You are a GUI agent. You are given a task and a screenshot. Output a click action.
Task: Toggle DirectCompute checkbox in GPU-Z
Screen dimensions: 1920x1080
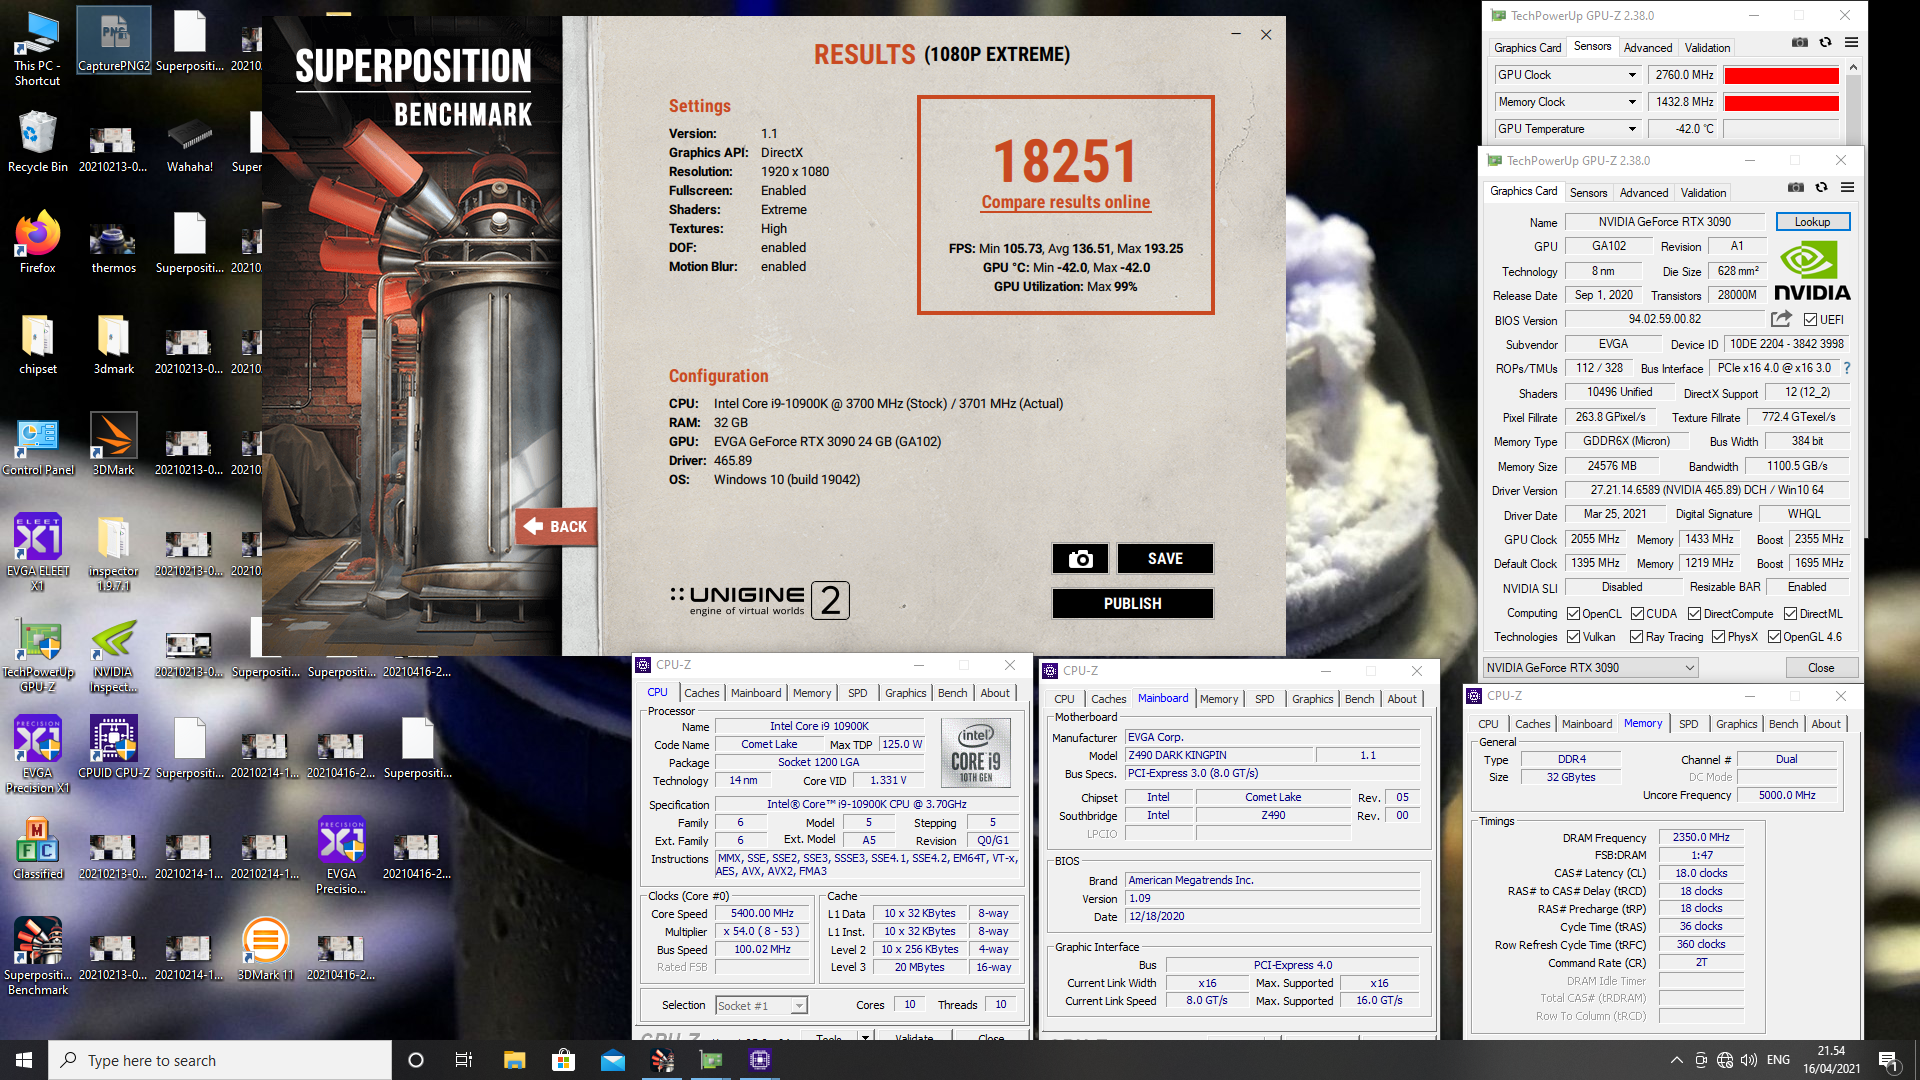(1694, 614)
